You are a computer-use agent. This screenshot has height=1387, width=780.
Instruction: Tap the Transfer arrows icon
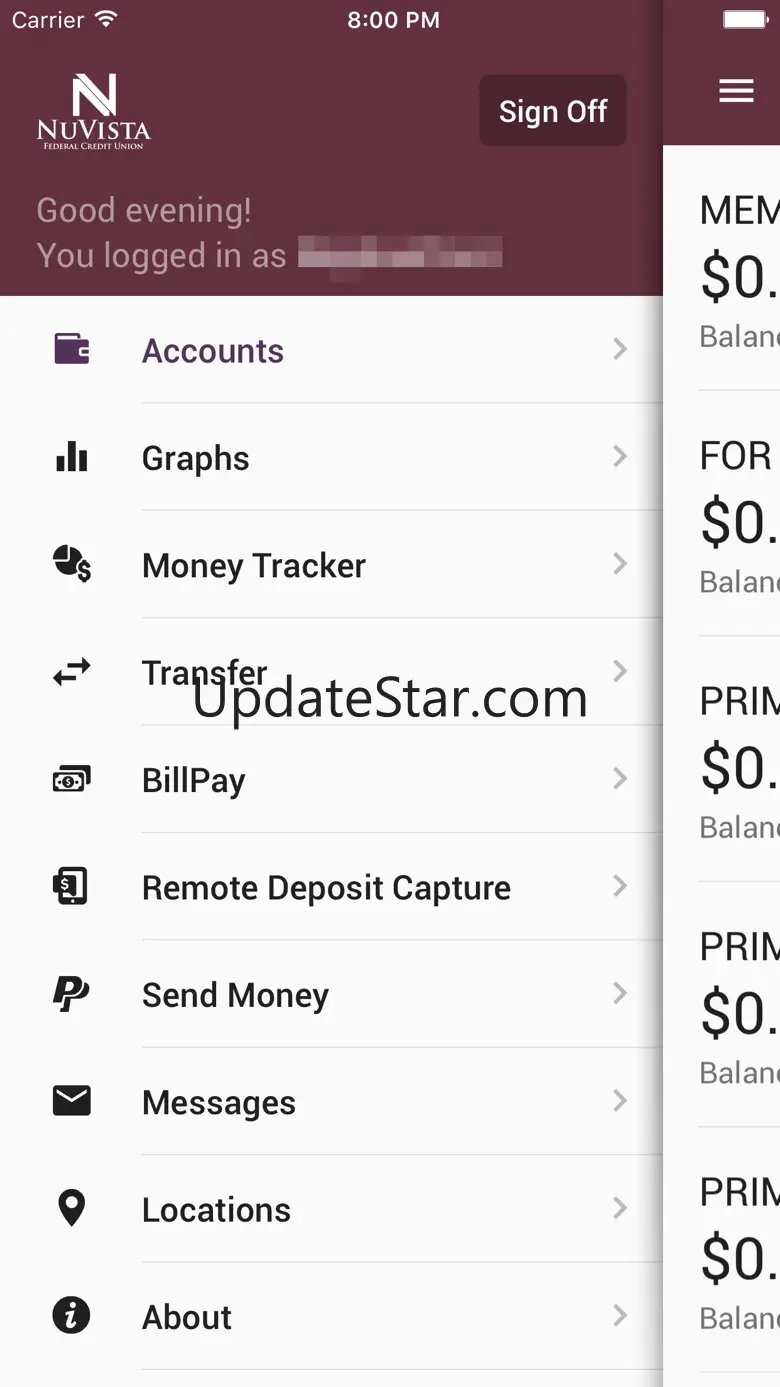tap(72, 672)
